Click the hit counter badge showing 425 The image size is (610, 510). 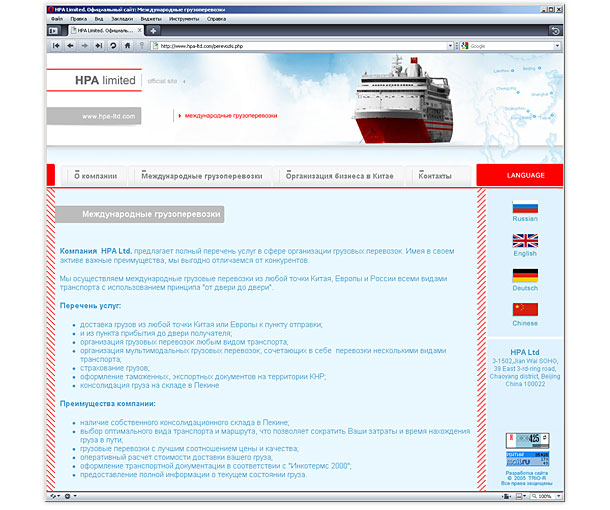coord(528,441)
